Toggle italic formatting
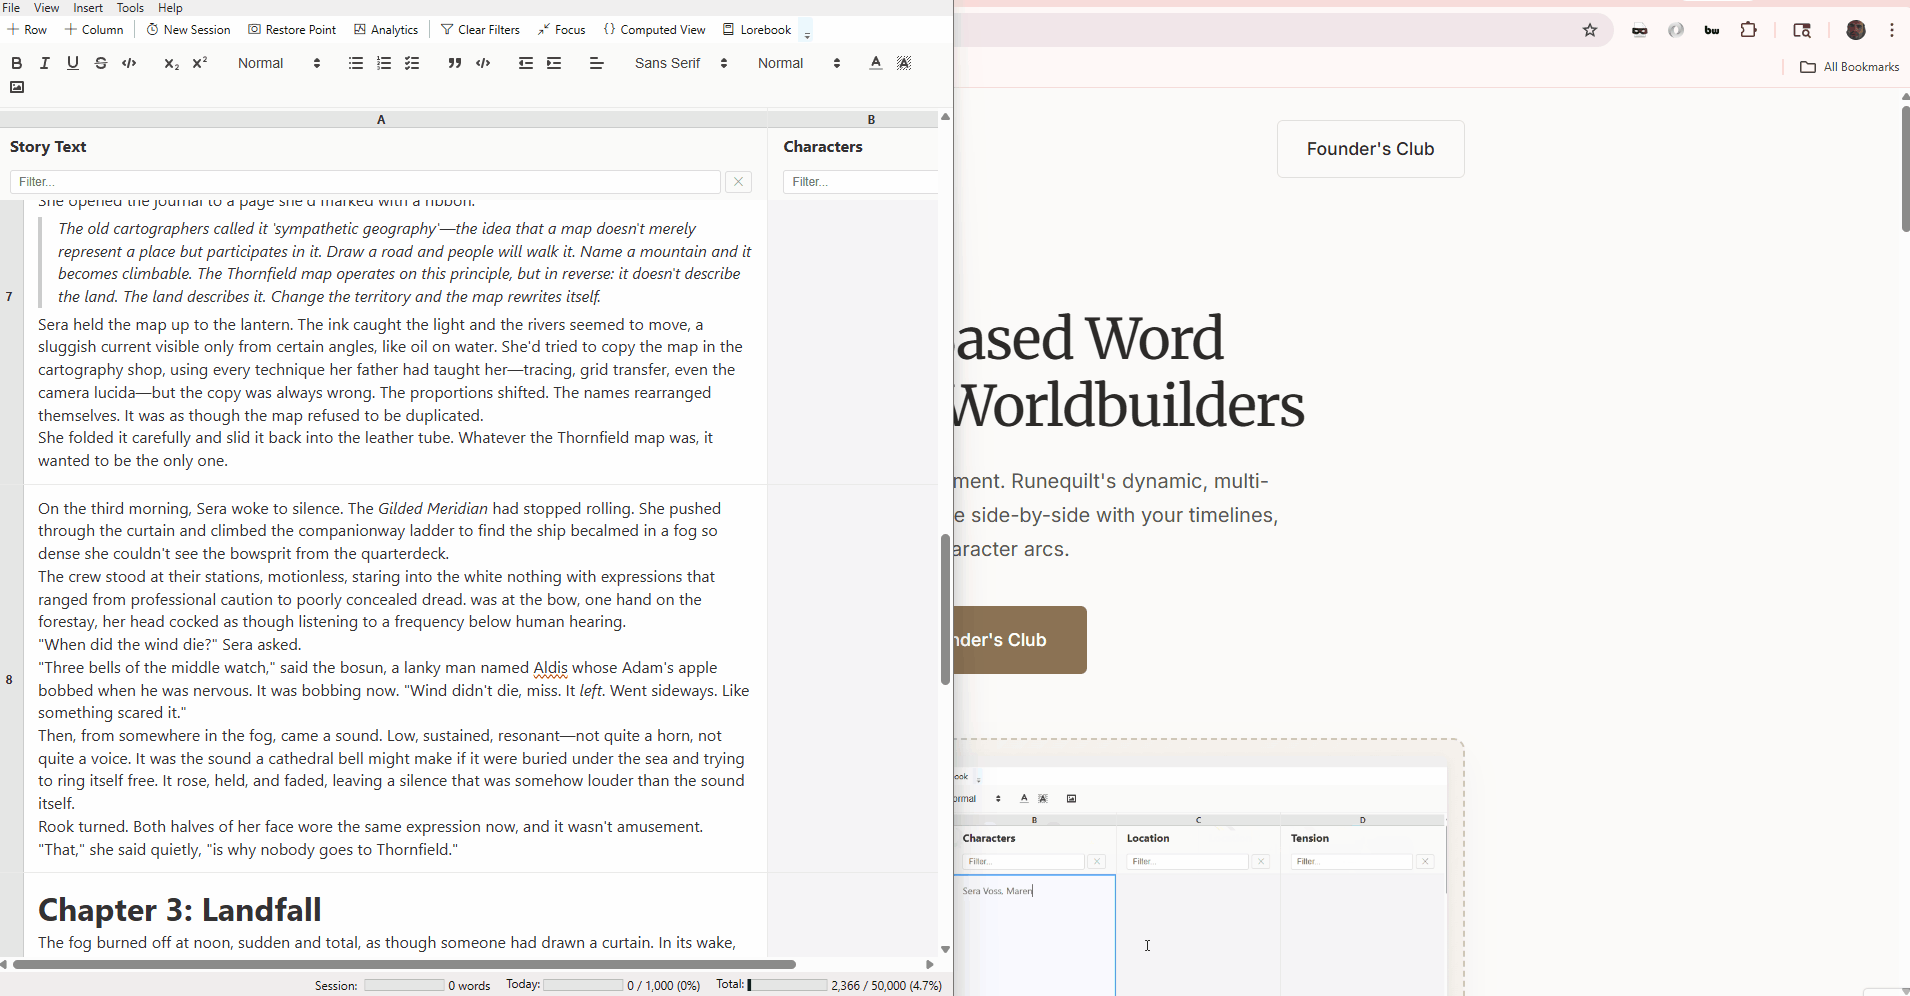The image size is (1910, 996). point(45,63)
